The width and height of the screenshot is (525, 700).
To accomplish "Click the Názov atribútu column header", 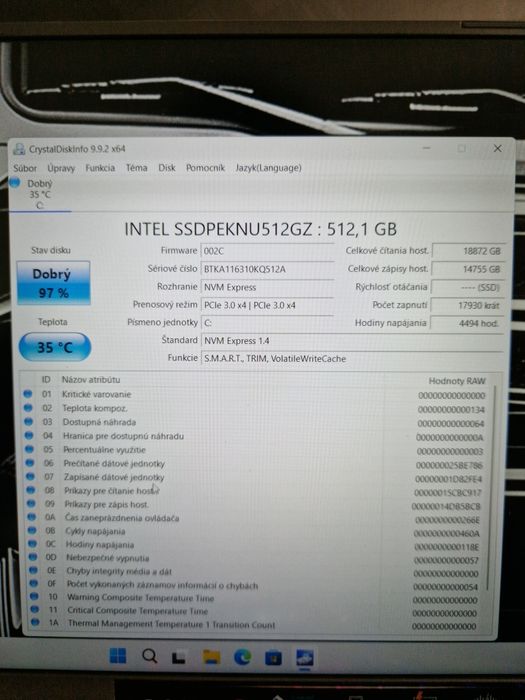I will pos(91,379).
